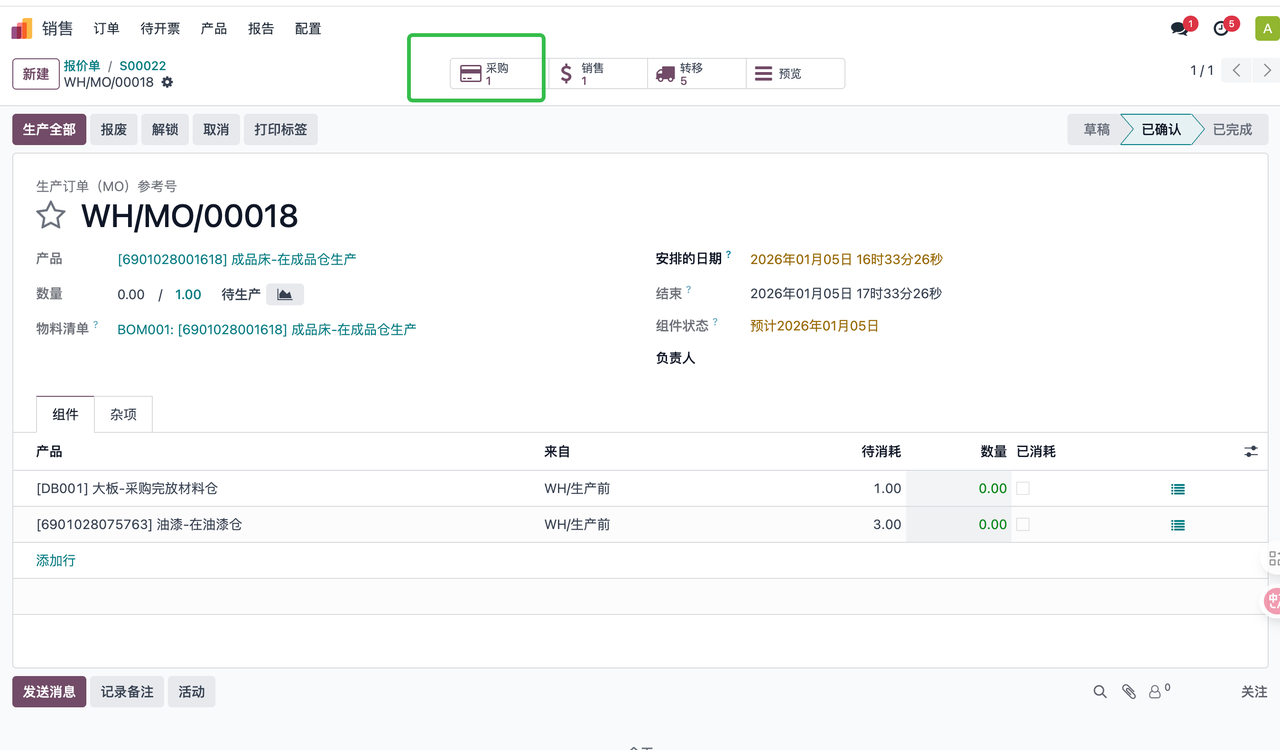Go to next record arrow
This screenshot has width=1280, height=750.
pos(1267,70)
